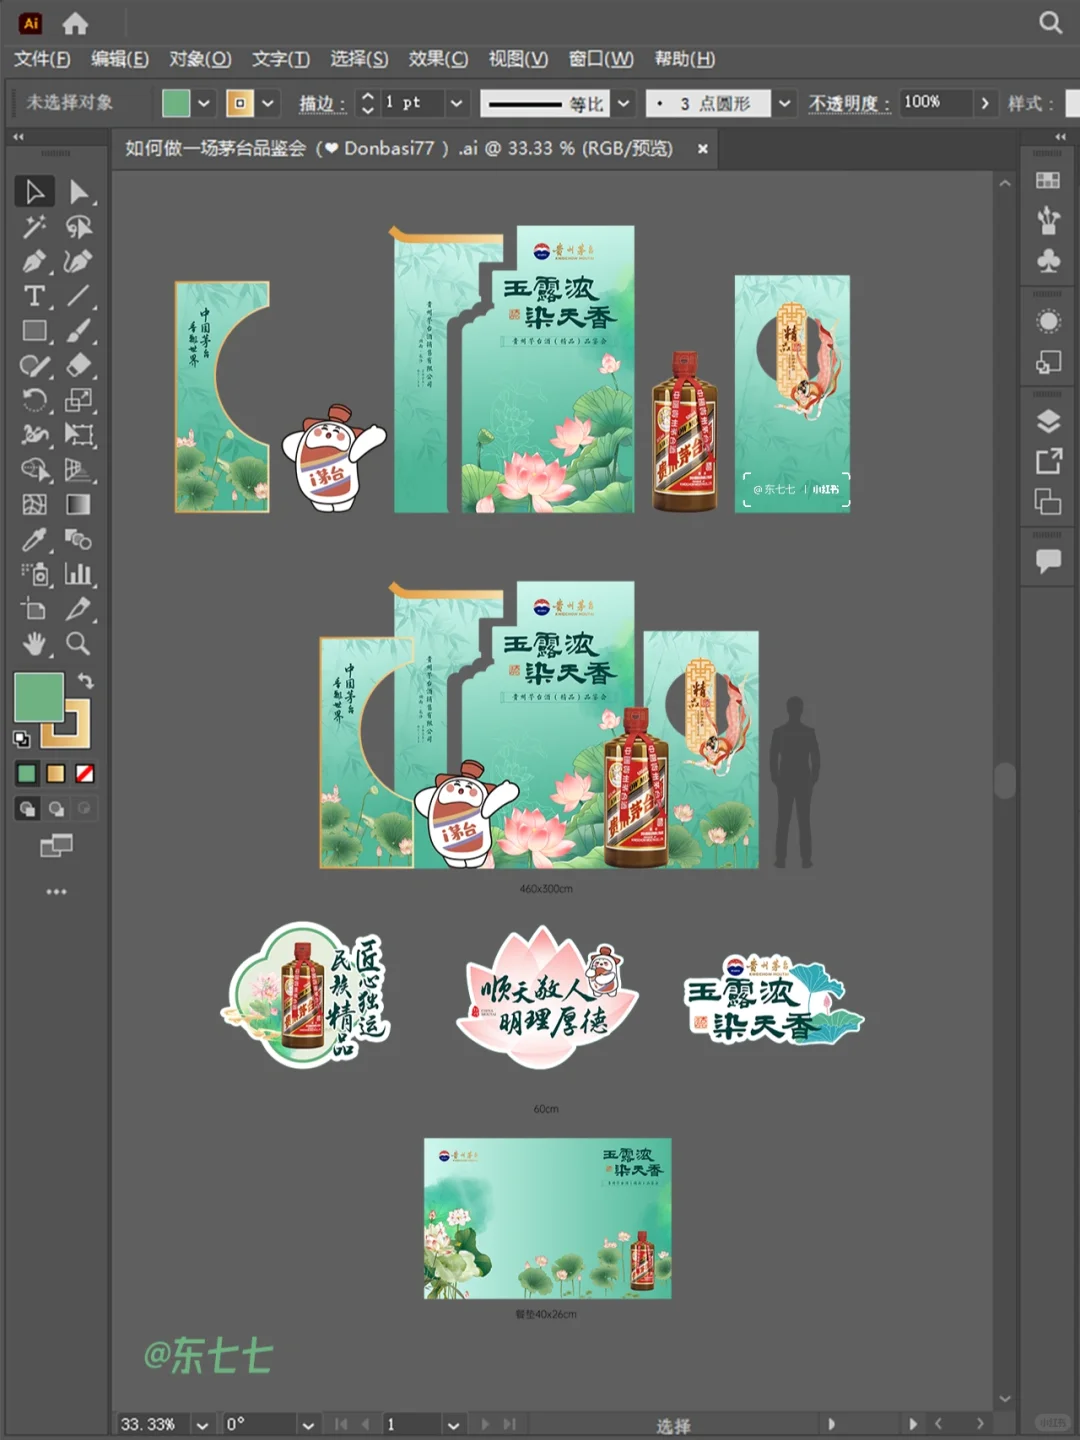Select the Direct Selection tool
This screenshot has height=1440, width=1080.
(79, 191)
